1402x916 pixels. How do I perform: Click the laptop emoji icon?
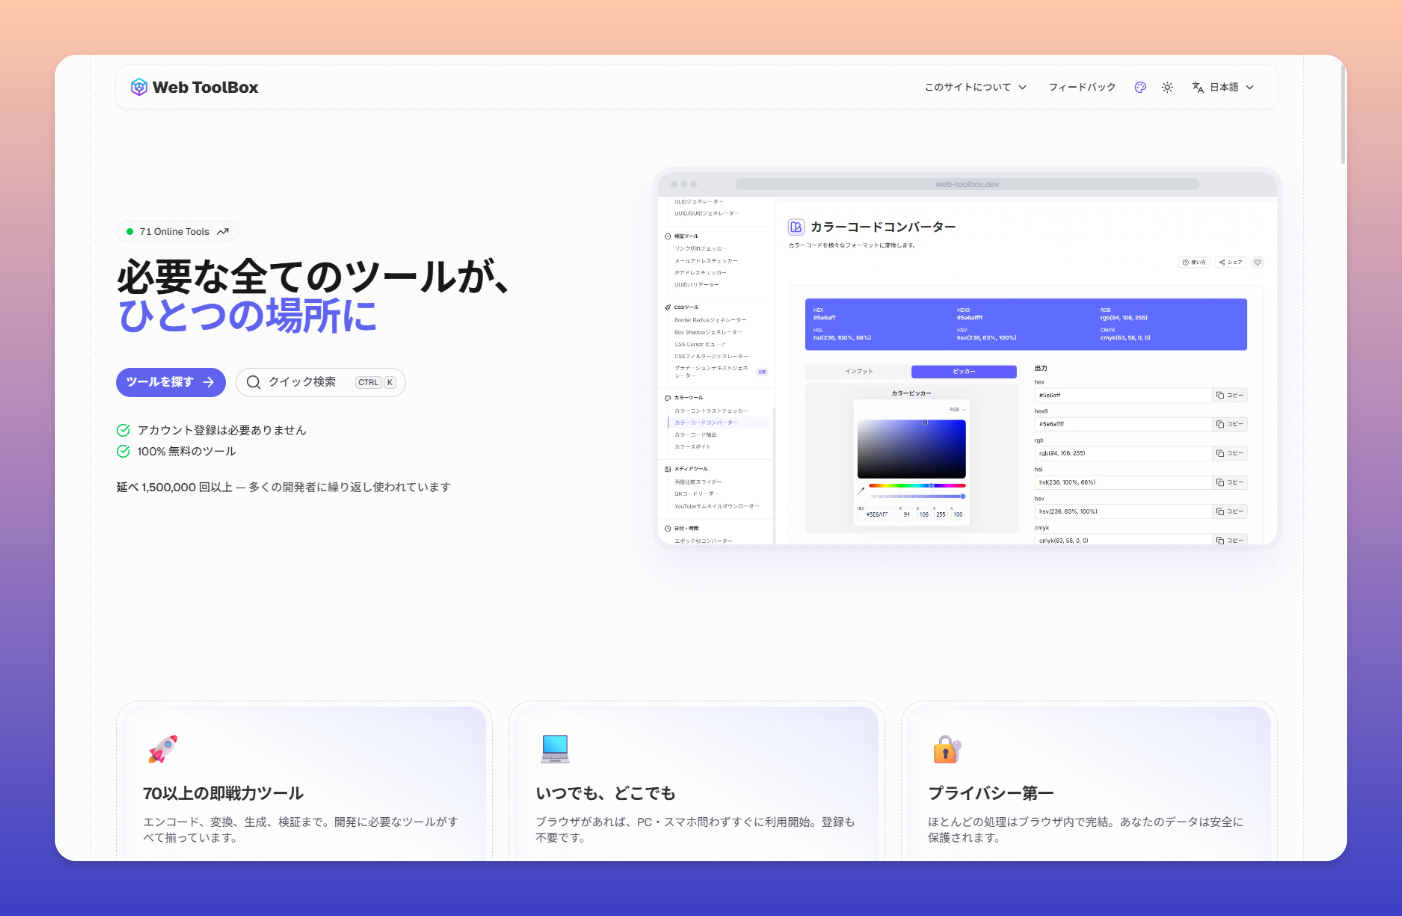[555, 748]
